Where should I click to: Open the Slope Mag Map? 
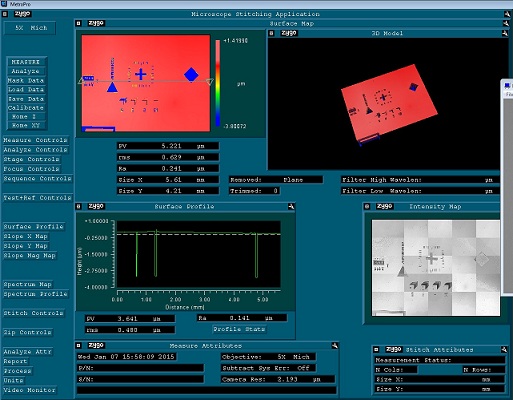pyautogui.click(x=30, y=256)
